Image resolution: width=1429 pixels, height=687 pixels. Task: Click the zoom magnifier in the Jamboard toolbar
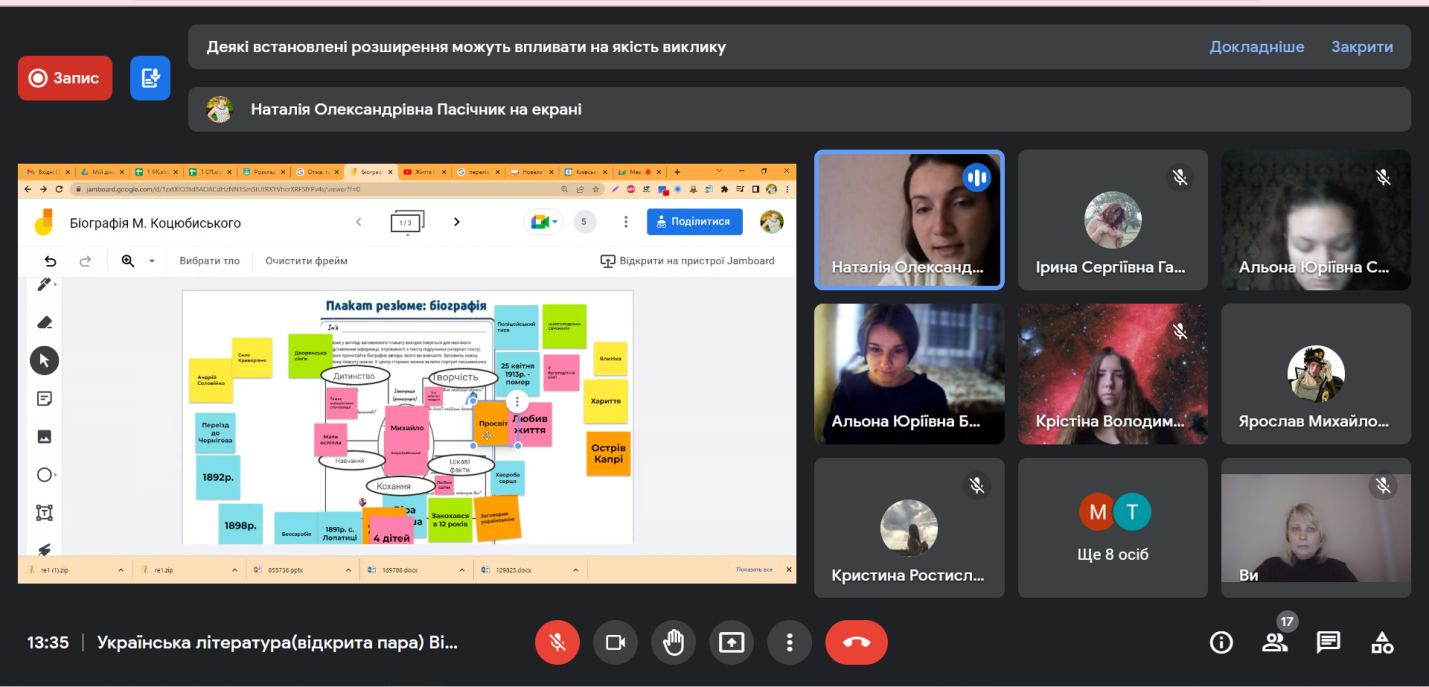[x=128, y=261]
